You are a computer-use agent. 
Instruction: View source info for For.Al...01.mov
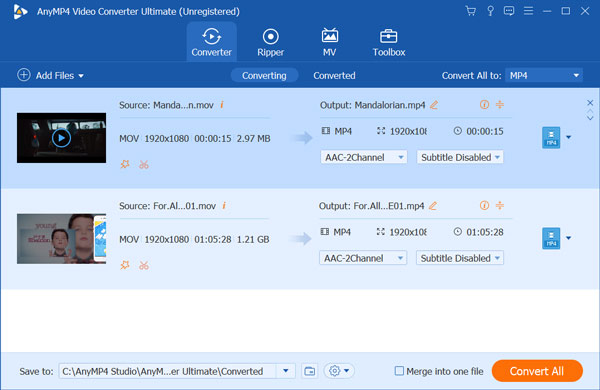(x=224, y=206)
